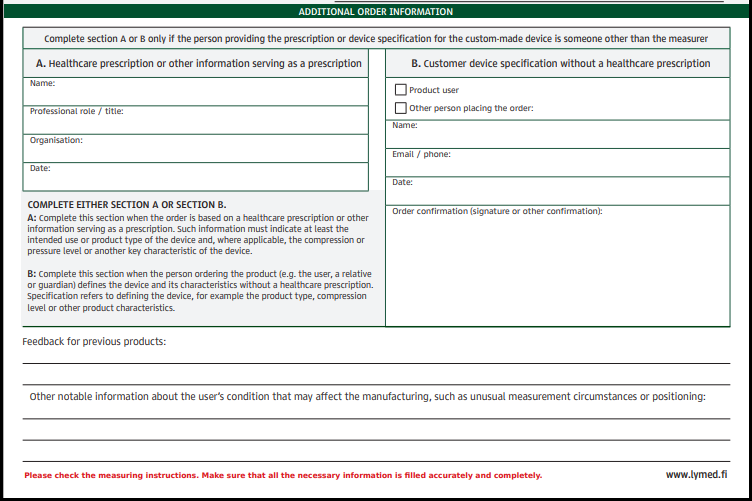Click the red measuring instructions reminder text
The width and height of the screenshot is (752, 501).
click(283, 476)
